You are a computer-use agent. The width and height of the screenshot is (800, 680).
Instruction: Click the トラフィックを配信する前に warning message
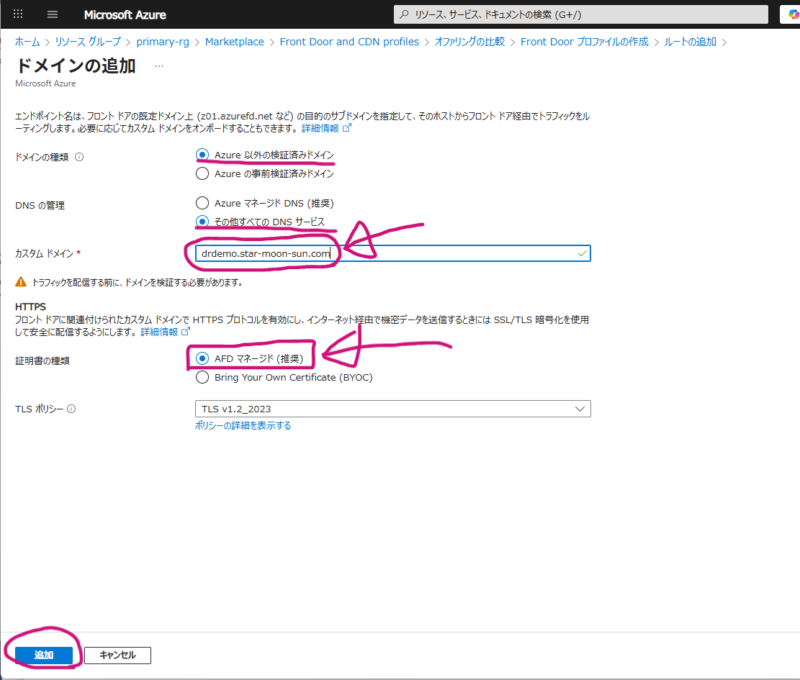click(x=137, y=282)
